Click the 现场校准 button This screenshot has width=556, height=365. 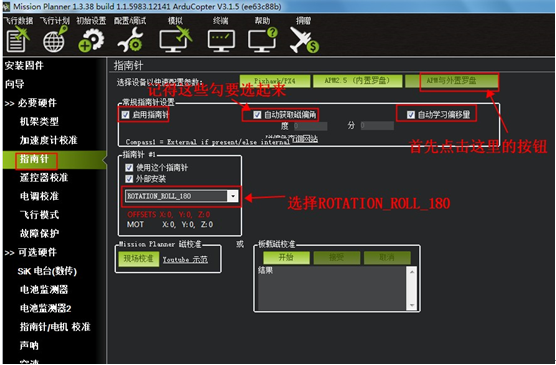point(138,259)
